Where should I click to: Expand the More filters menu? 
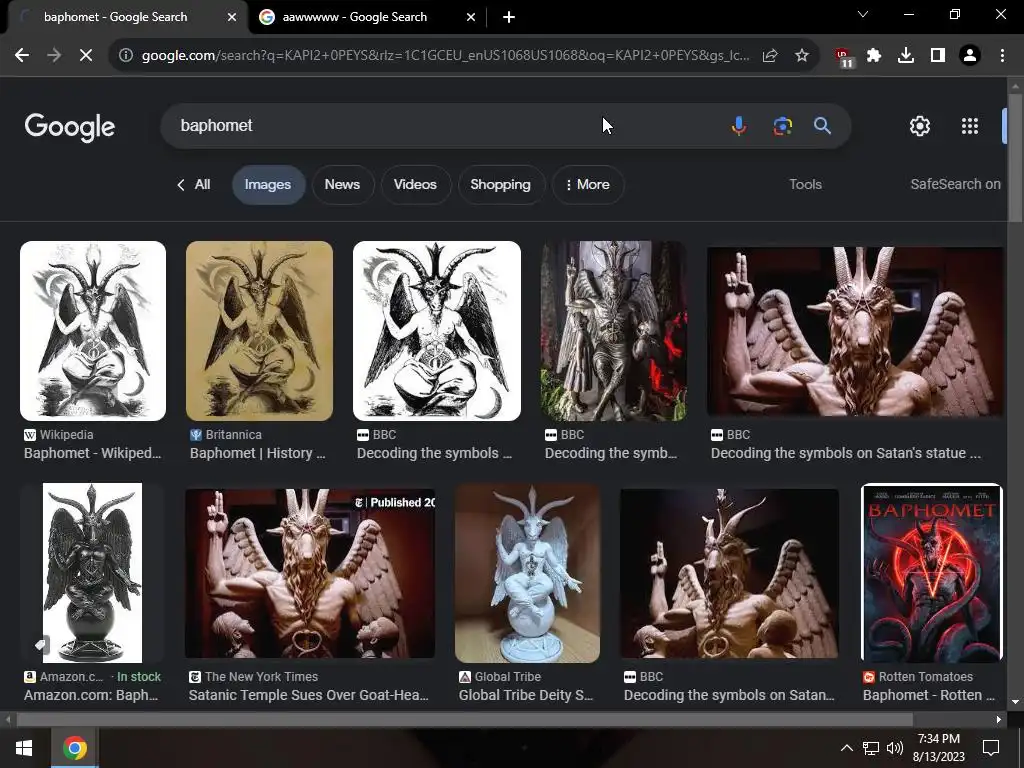coord(588,185)
